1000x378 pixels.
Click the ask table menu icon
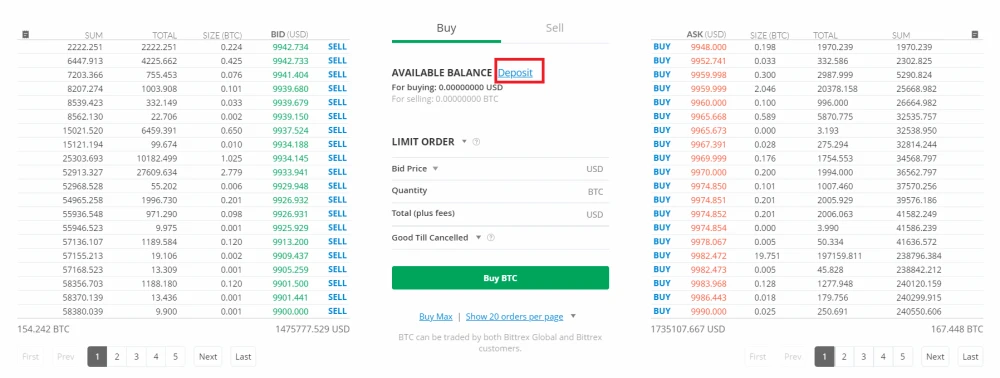[974, 34]
